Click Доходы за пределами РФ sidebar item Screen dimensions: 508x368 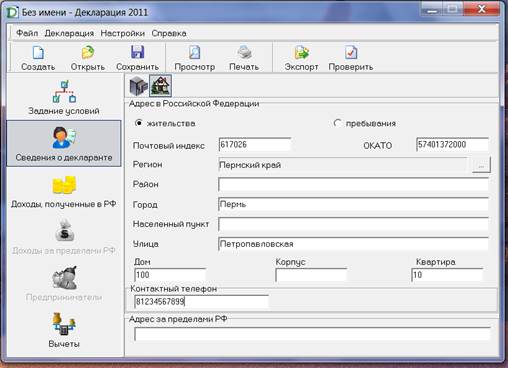click(64, 237)
